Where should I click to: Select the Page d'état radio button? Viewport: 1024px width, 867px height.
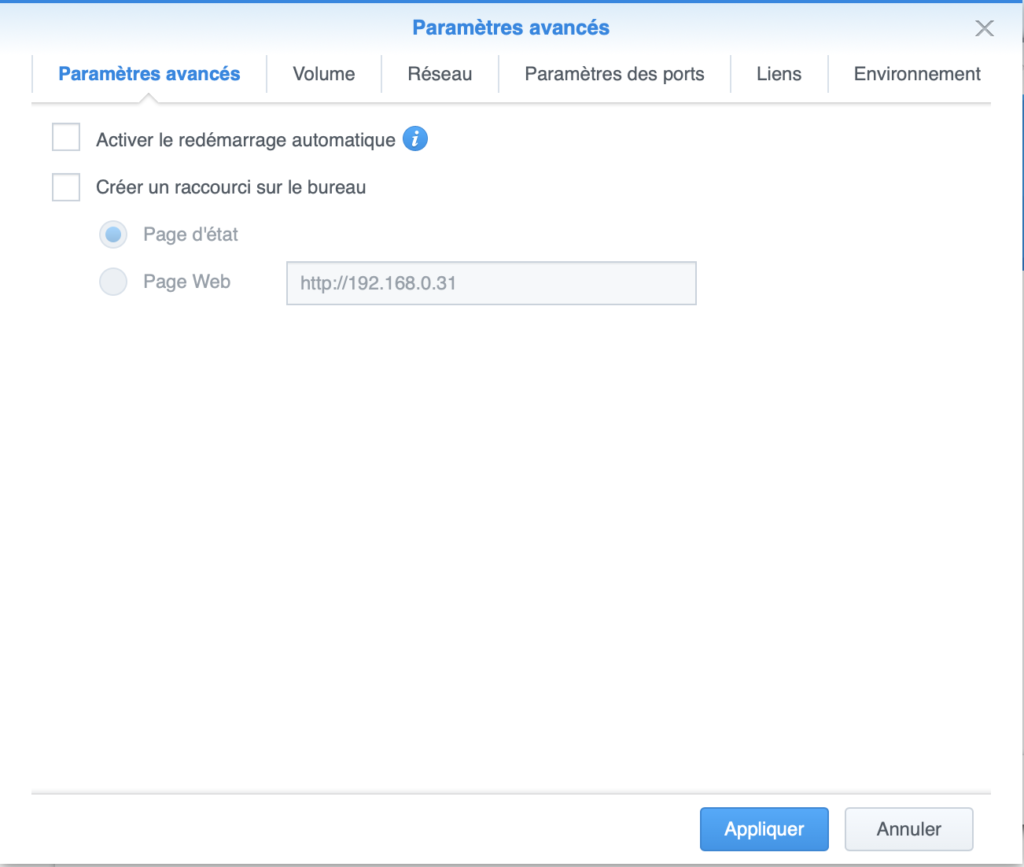113,234
